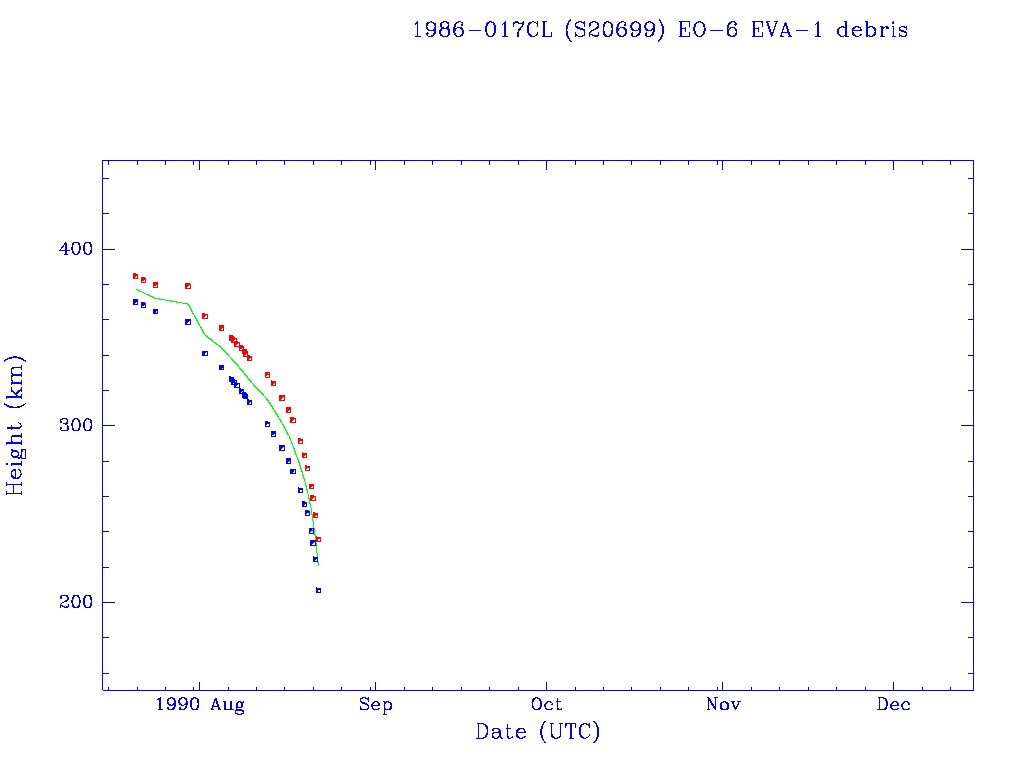The height and width of the screenshot is (768, 1024).
Task: Click the bottom end of the green curve
Action: pyautogui.click(x=318, y=566)
